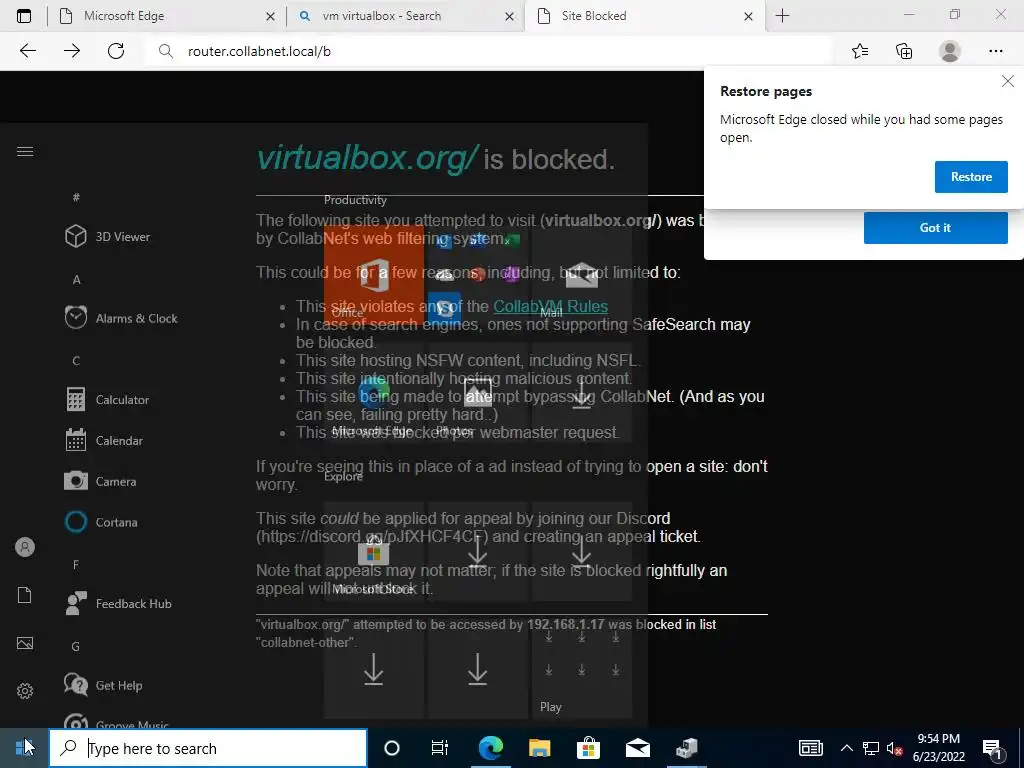The width and height of the screenshot is (1024, 768).
Task: Open the user account icon in Start sidebar
Action: 25,547
